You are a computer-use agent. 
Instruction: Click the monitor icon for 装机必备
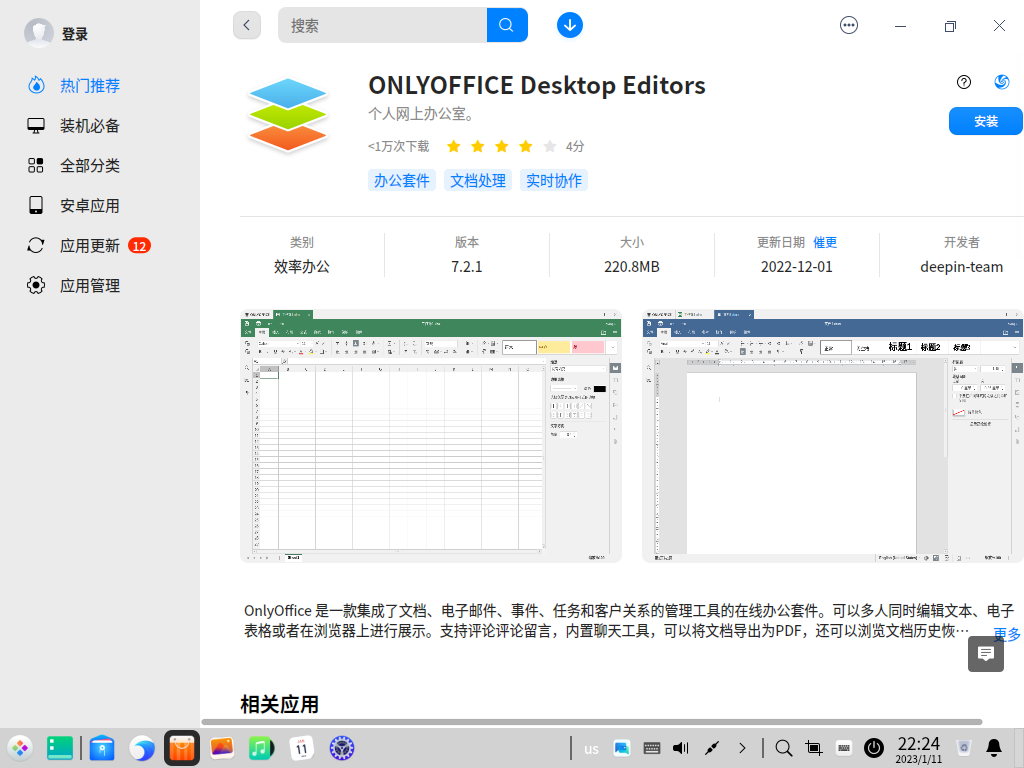point(36,125)
